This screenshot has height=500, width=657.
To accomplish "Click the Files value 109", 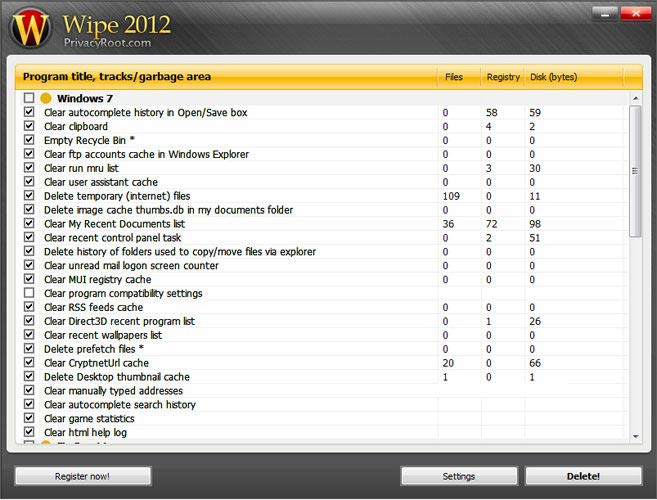I will [451, 196].
